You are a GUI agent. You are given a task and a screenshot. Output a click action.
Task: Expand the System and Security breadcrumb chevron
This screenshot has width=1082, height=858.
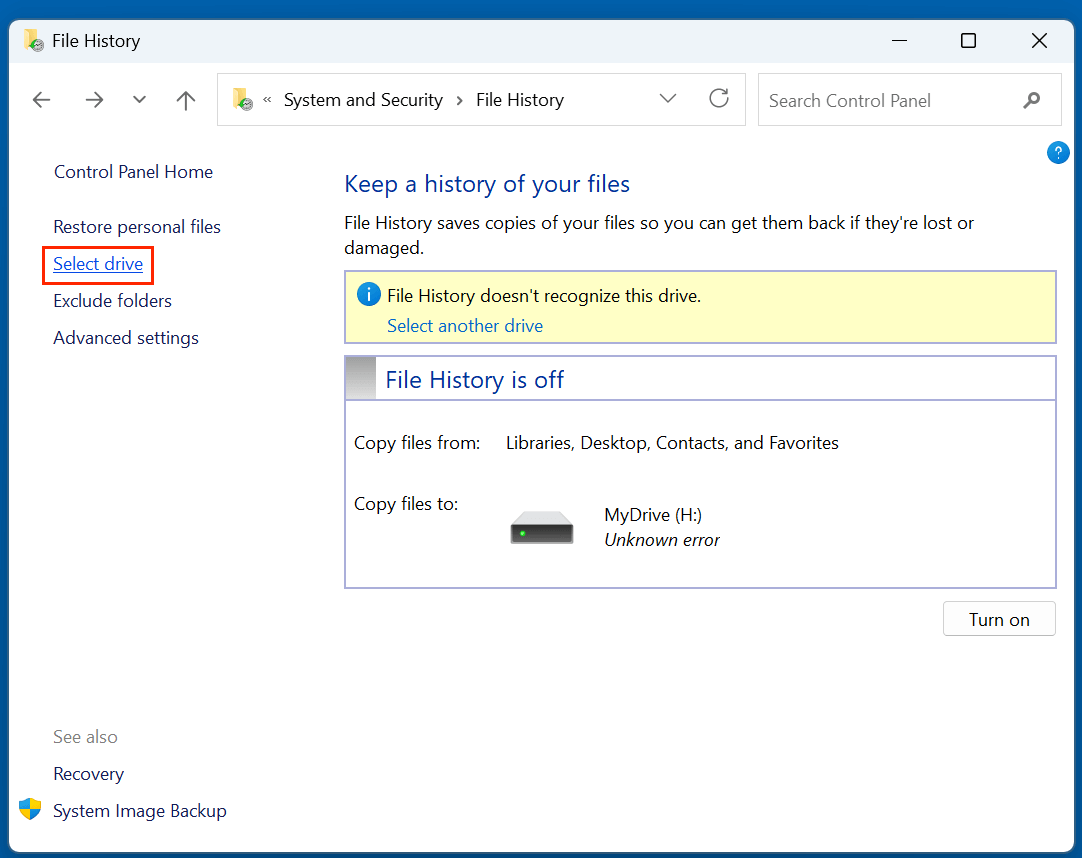(460, 99)
